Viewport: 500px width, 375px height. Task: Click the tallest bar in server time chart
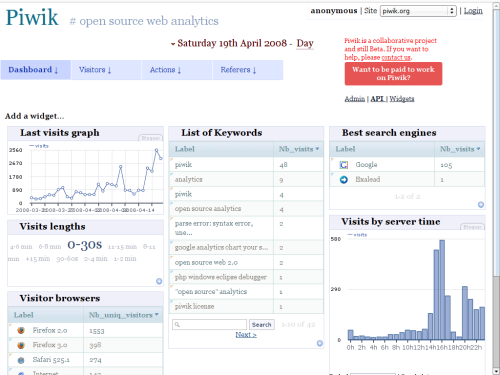tap(442, 290)
